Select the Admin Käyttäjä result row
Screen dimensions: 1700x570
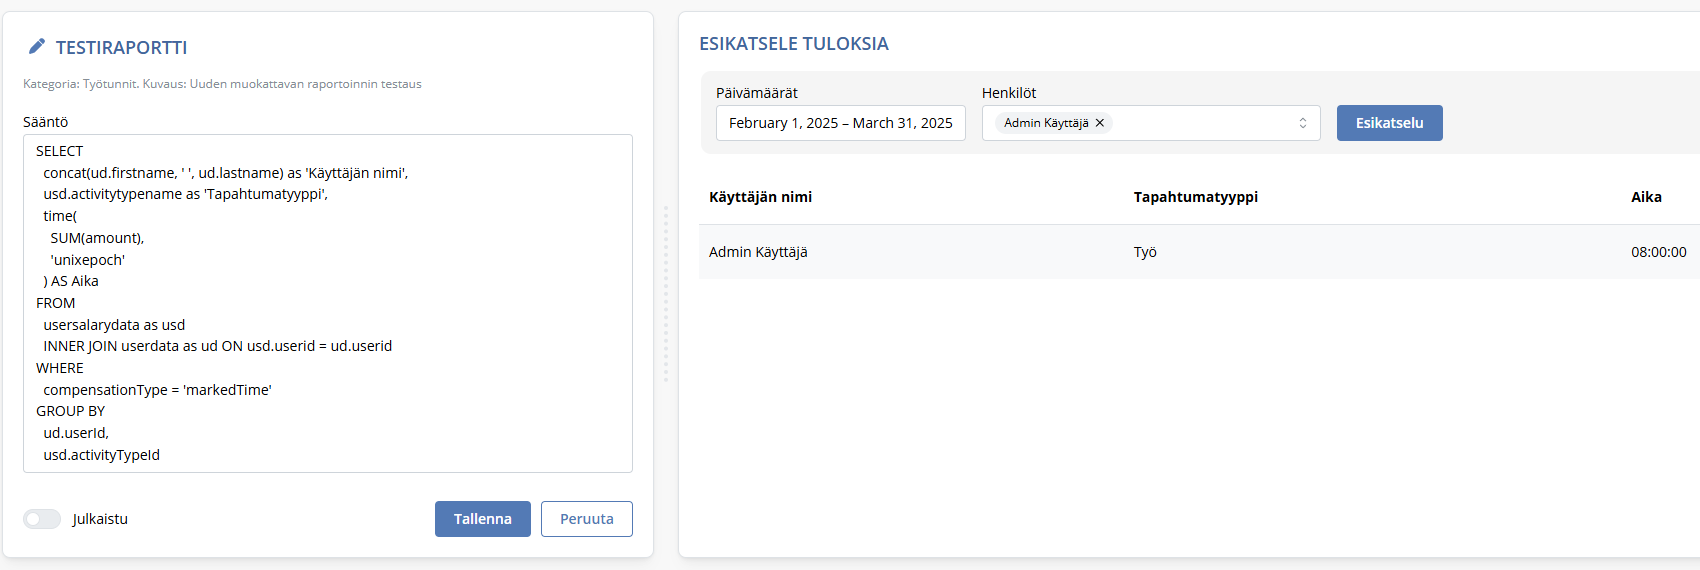[x=1199, y=252]
